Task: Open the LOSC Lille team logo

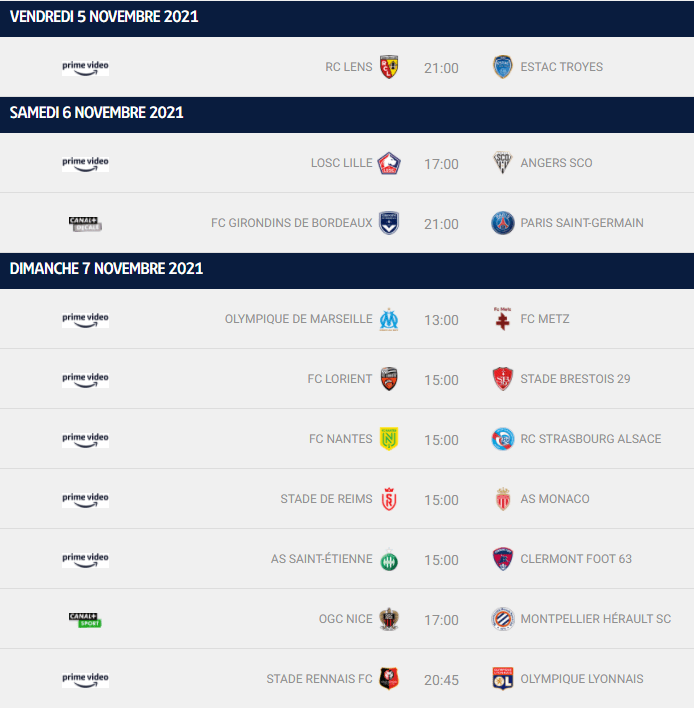Action: (x=389, y=163)
